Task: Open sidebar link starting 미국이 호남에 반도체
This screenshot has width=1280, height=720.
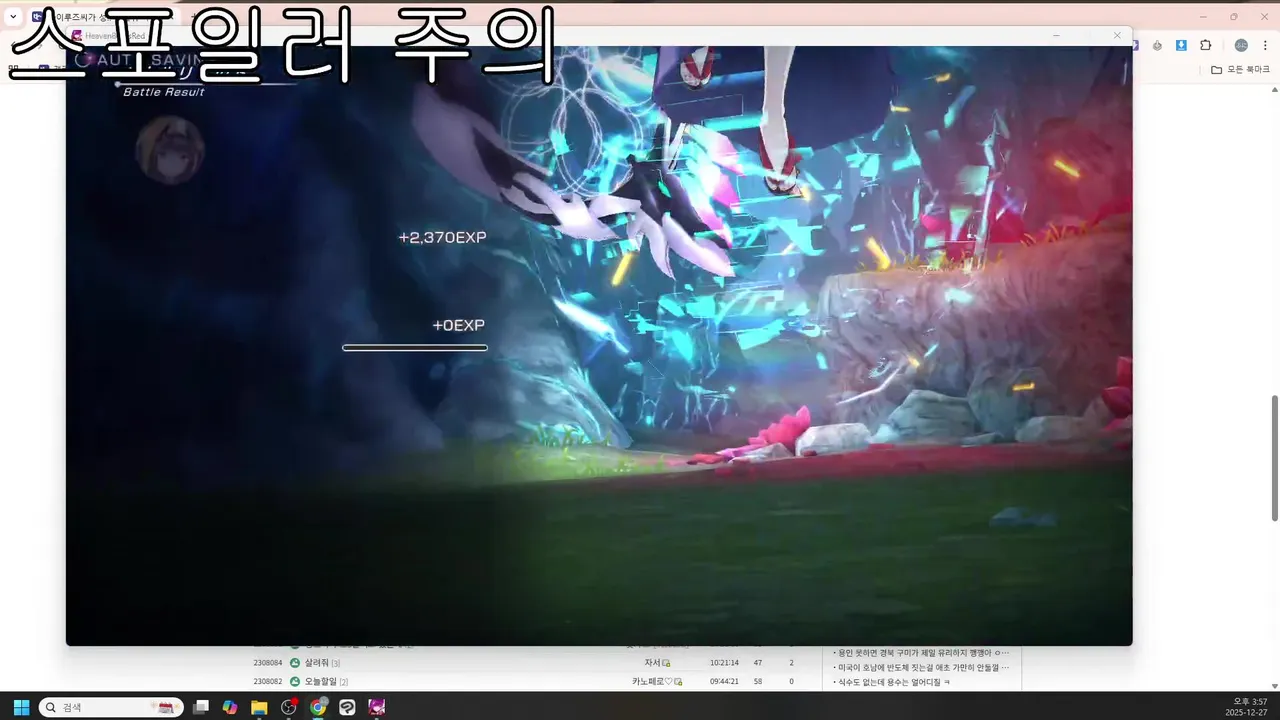Action: (x=921, y=667)
